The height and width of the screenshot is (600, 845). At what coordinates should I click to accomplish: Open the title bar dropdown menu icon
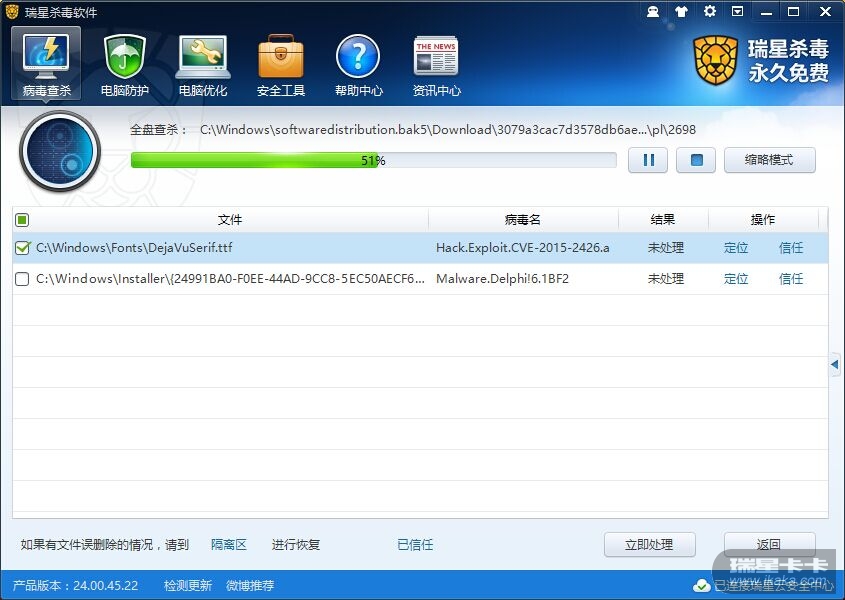point(738,11)
